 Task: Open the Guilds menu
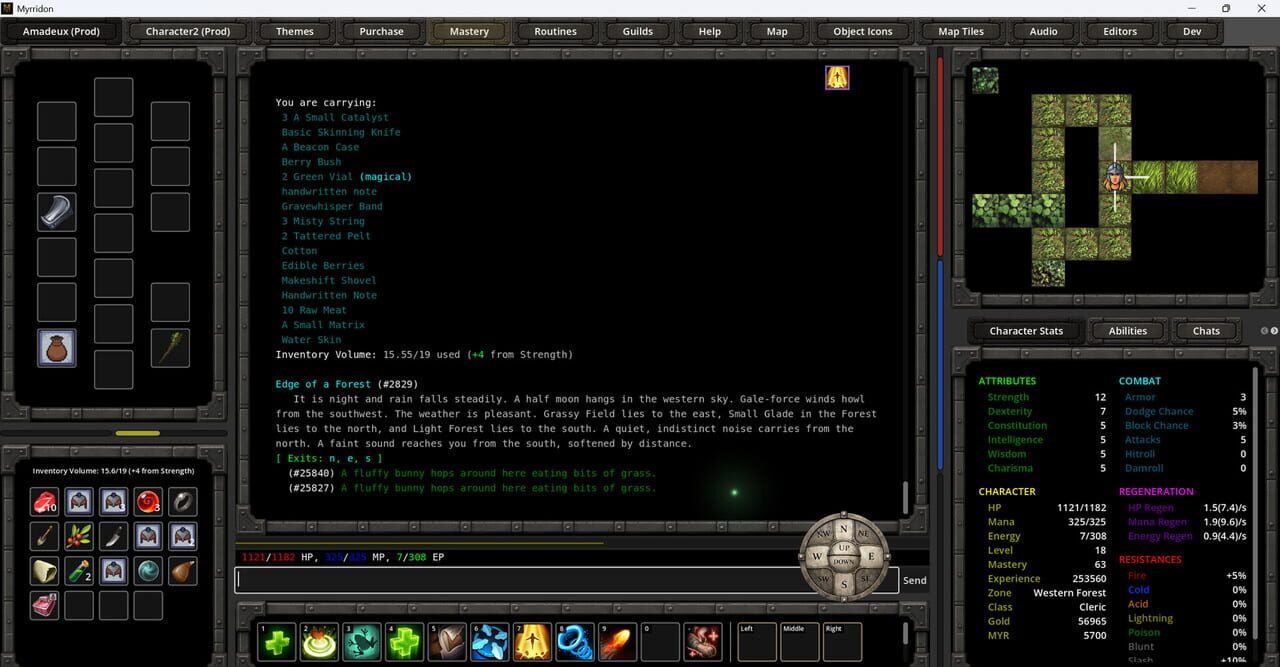(638, 31)
